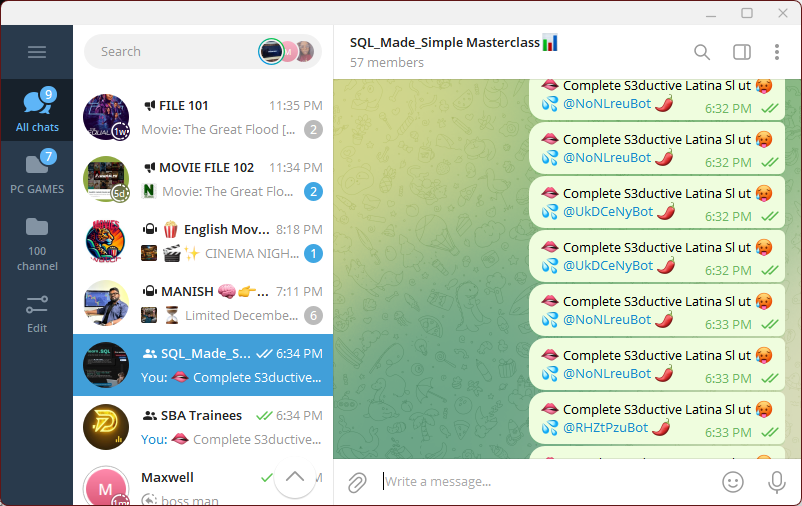The width and height of the screenshot is (802, 506).
Task: Open SBA Trainees group chat
Action: (203, 427)
